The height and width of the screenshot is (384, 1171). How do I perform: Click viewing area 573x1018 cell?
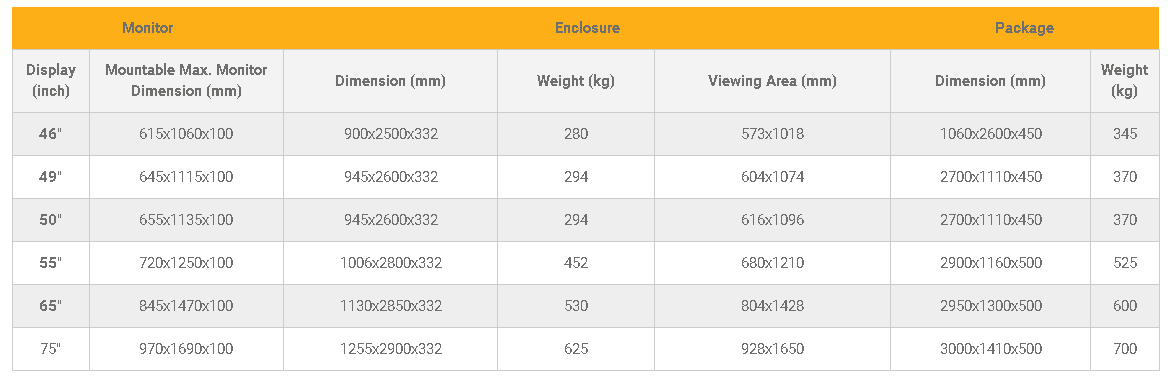[x=772, y=134]
